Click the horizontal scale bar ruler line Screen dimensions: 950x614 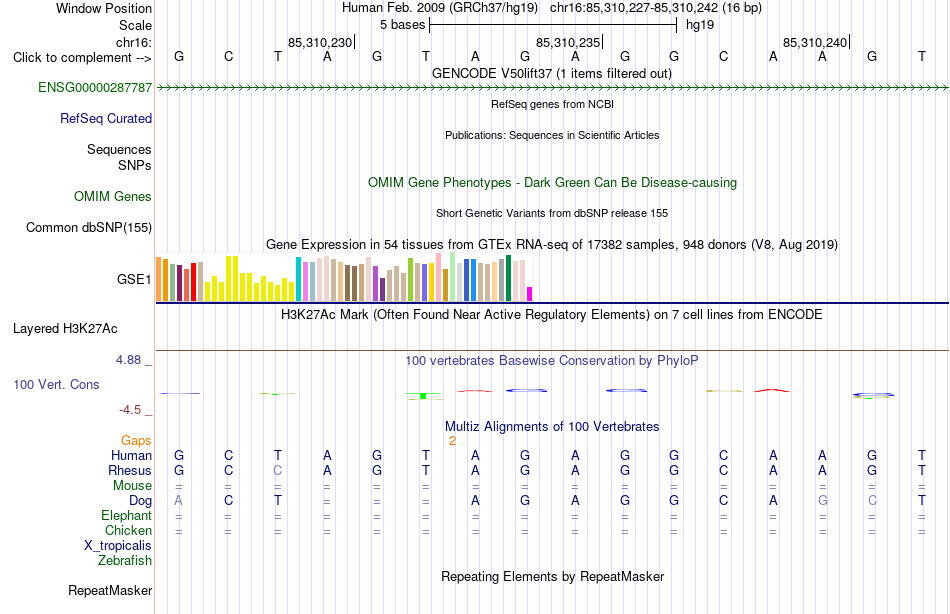tap(553, 25)
